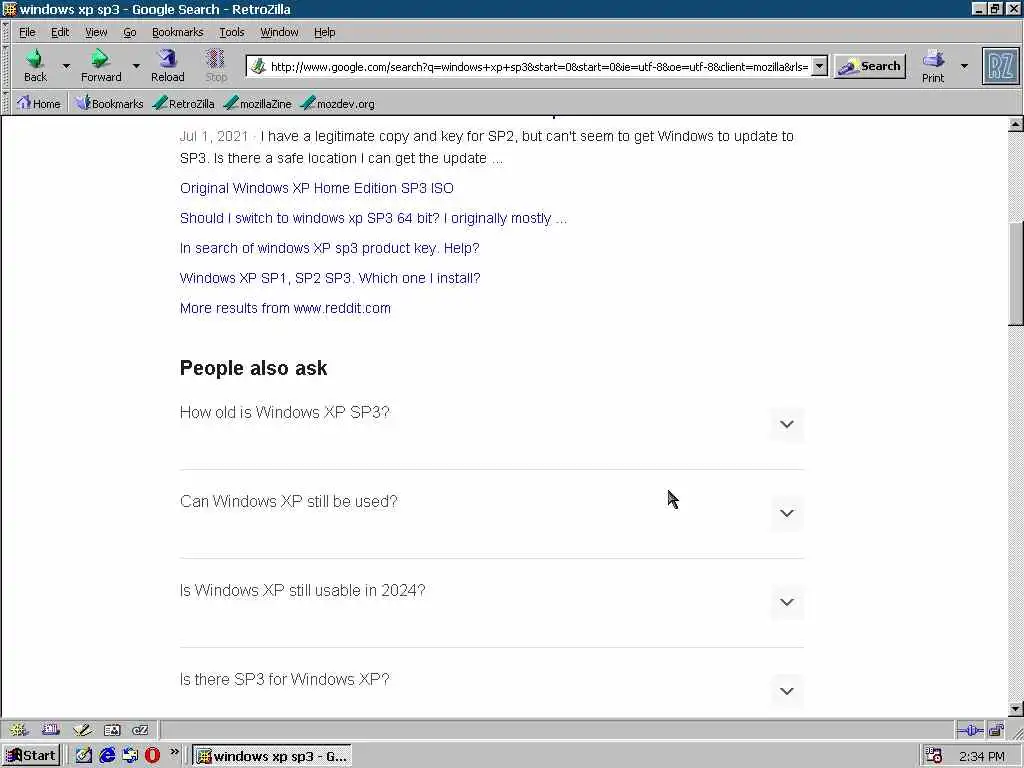Expand the quick launch overflow chevron
1024x768 pixels.
(x=174, y=752)
